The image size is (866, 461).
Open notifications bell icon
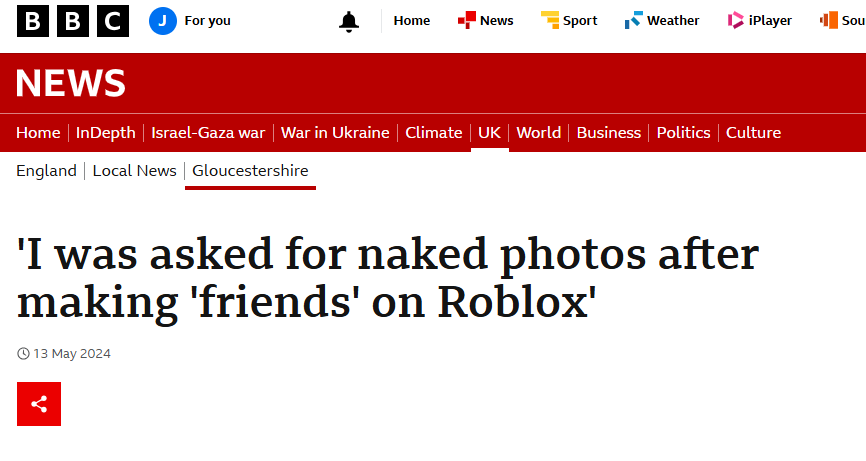click(x=348, y=22)
